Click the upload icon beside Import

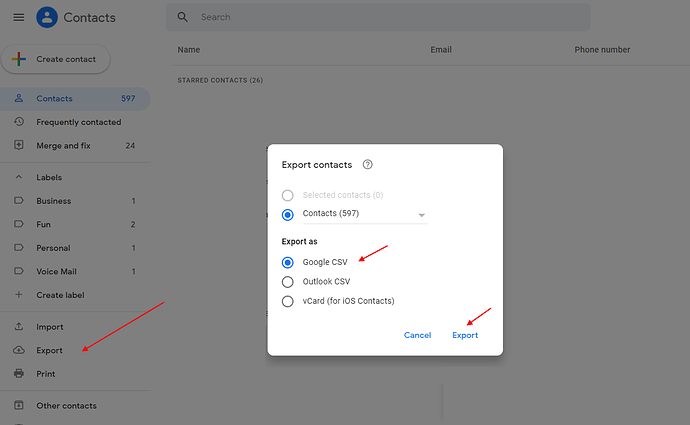pyautogui.click(x=18, y=326)
